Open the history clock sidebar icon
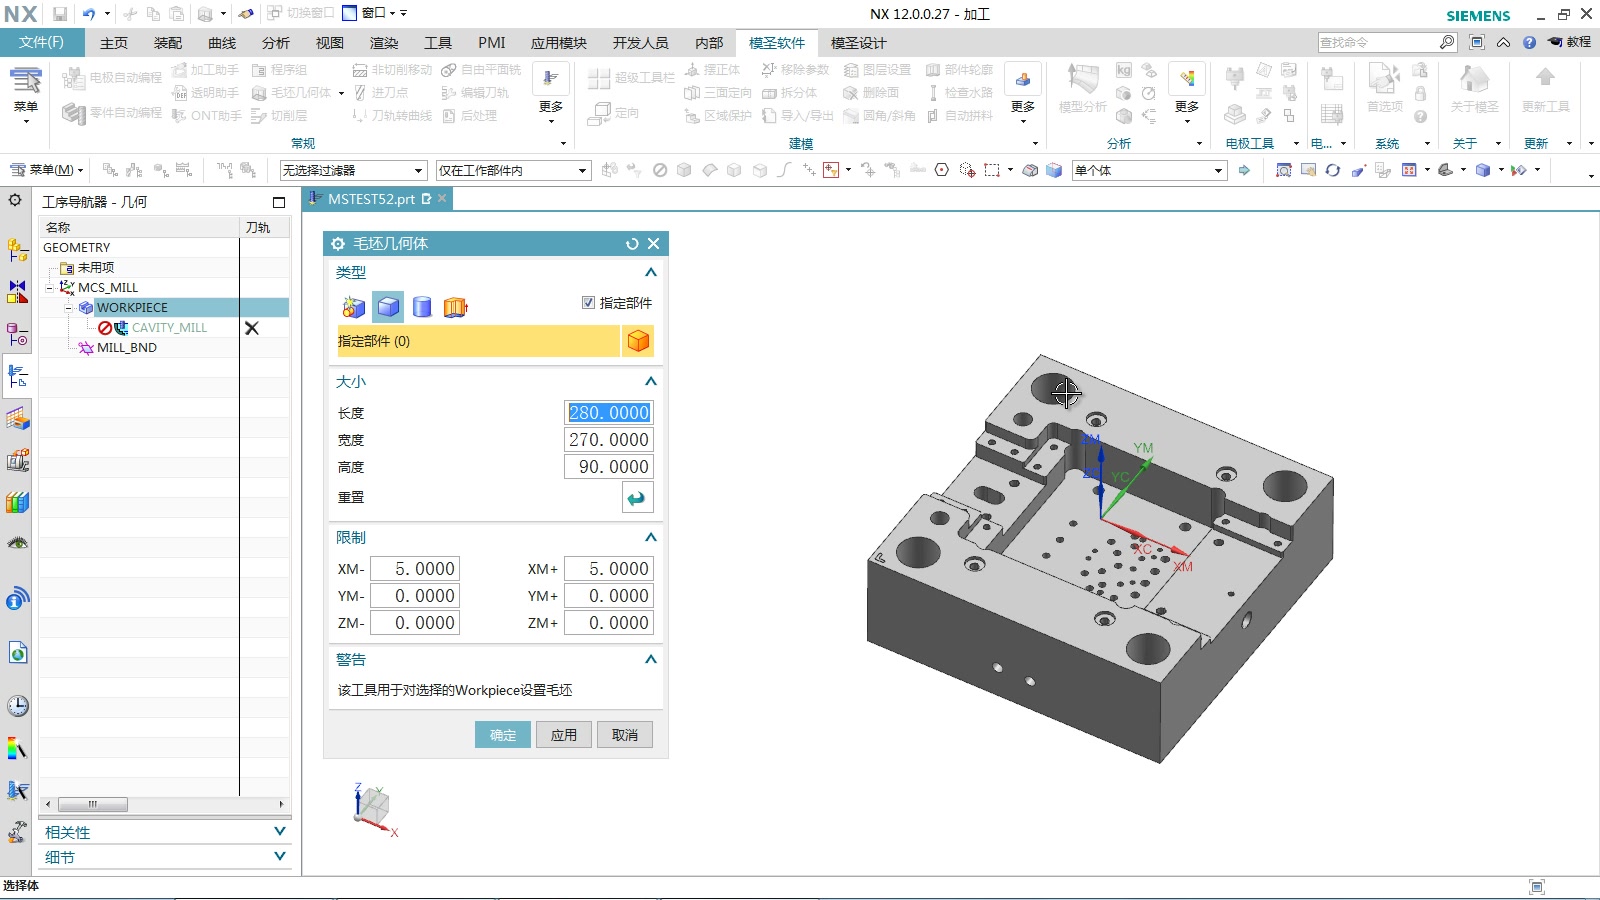The image size is (1600, 900). [x=17, y=706]
